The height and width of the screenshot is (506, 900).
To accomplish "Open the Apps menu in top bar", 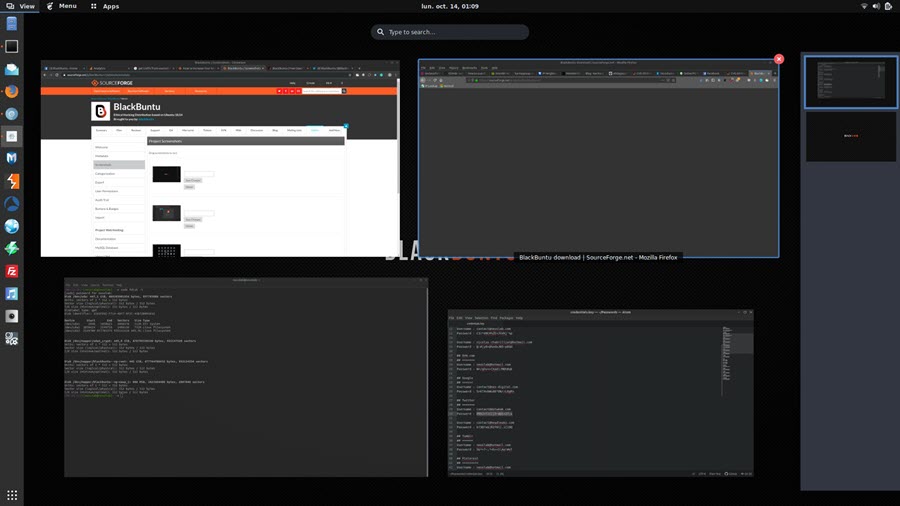I will pos(105,6).
